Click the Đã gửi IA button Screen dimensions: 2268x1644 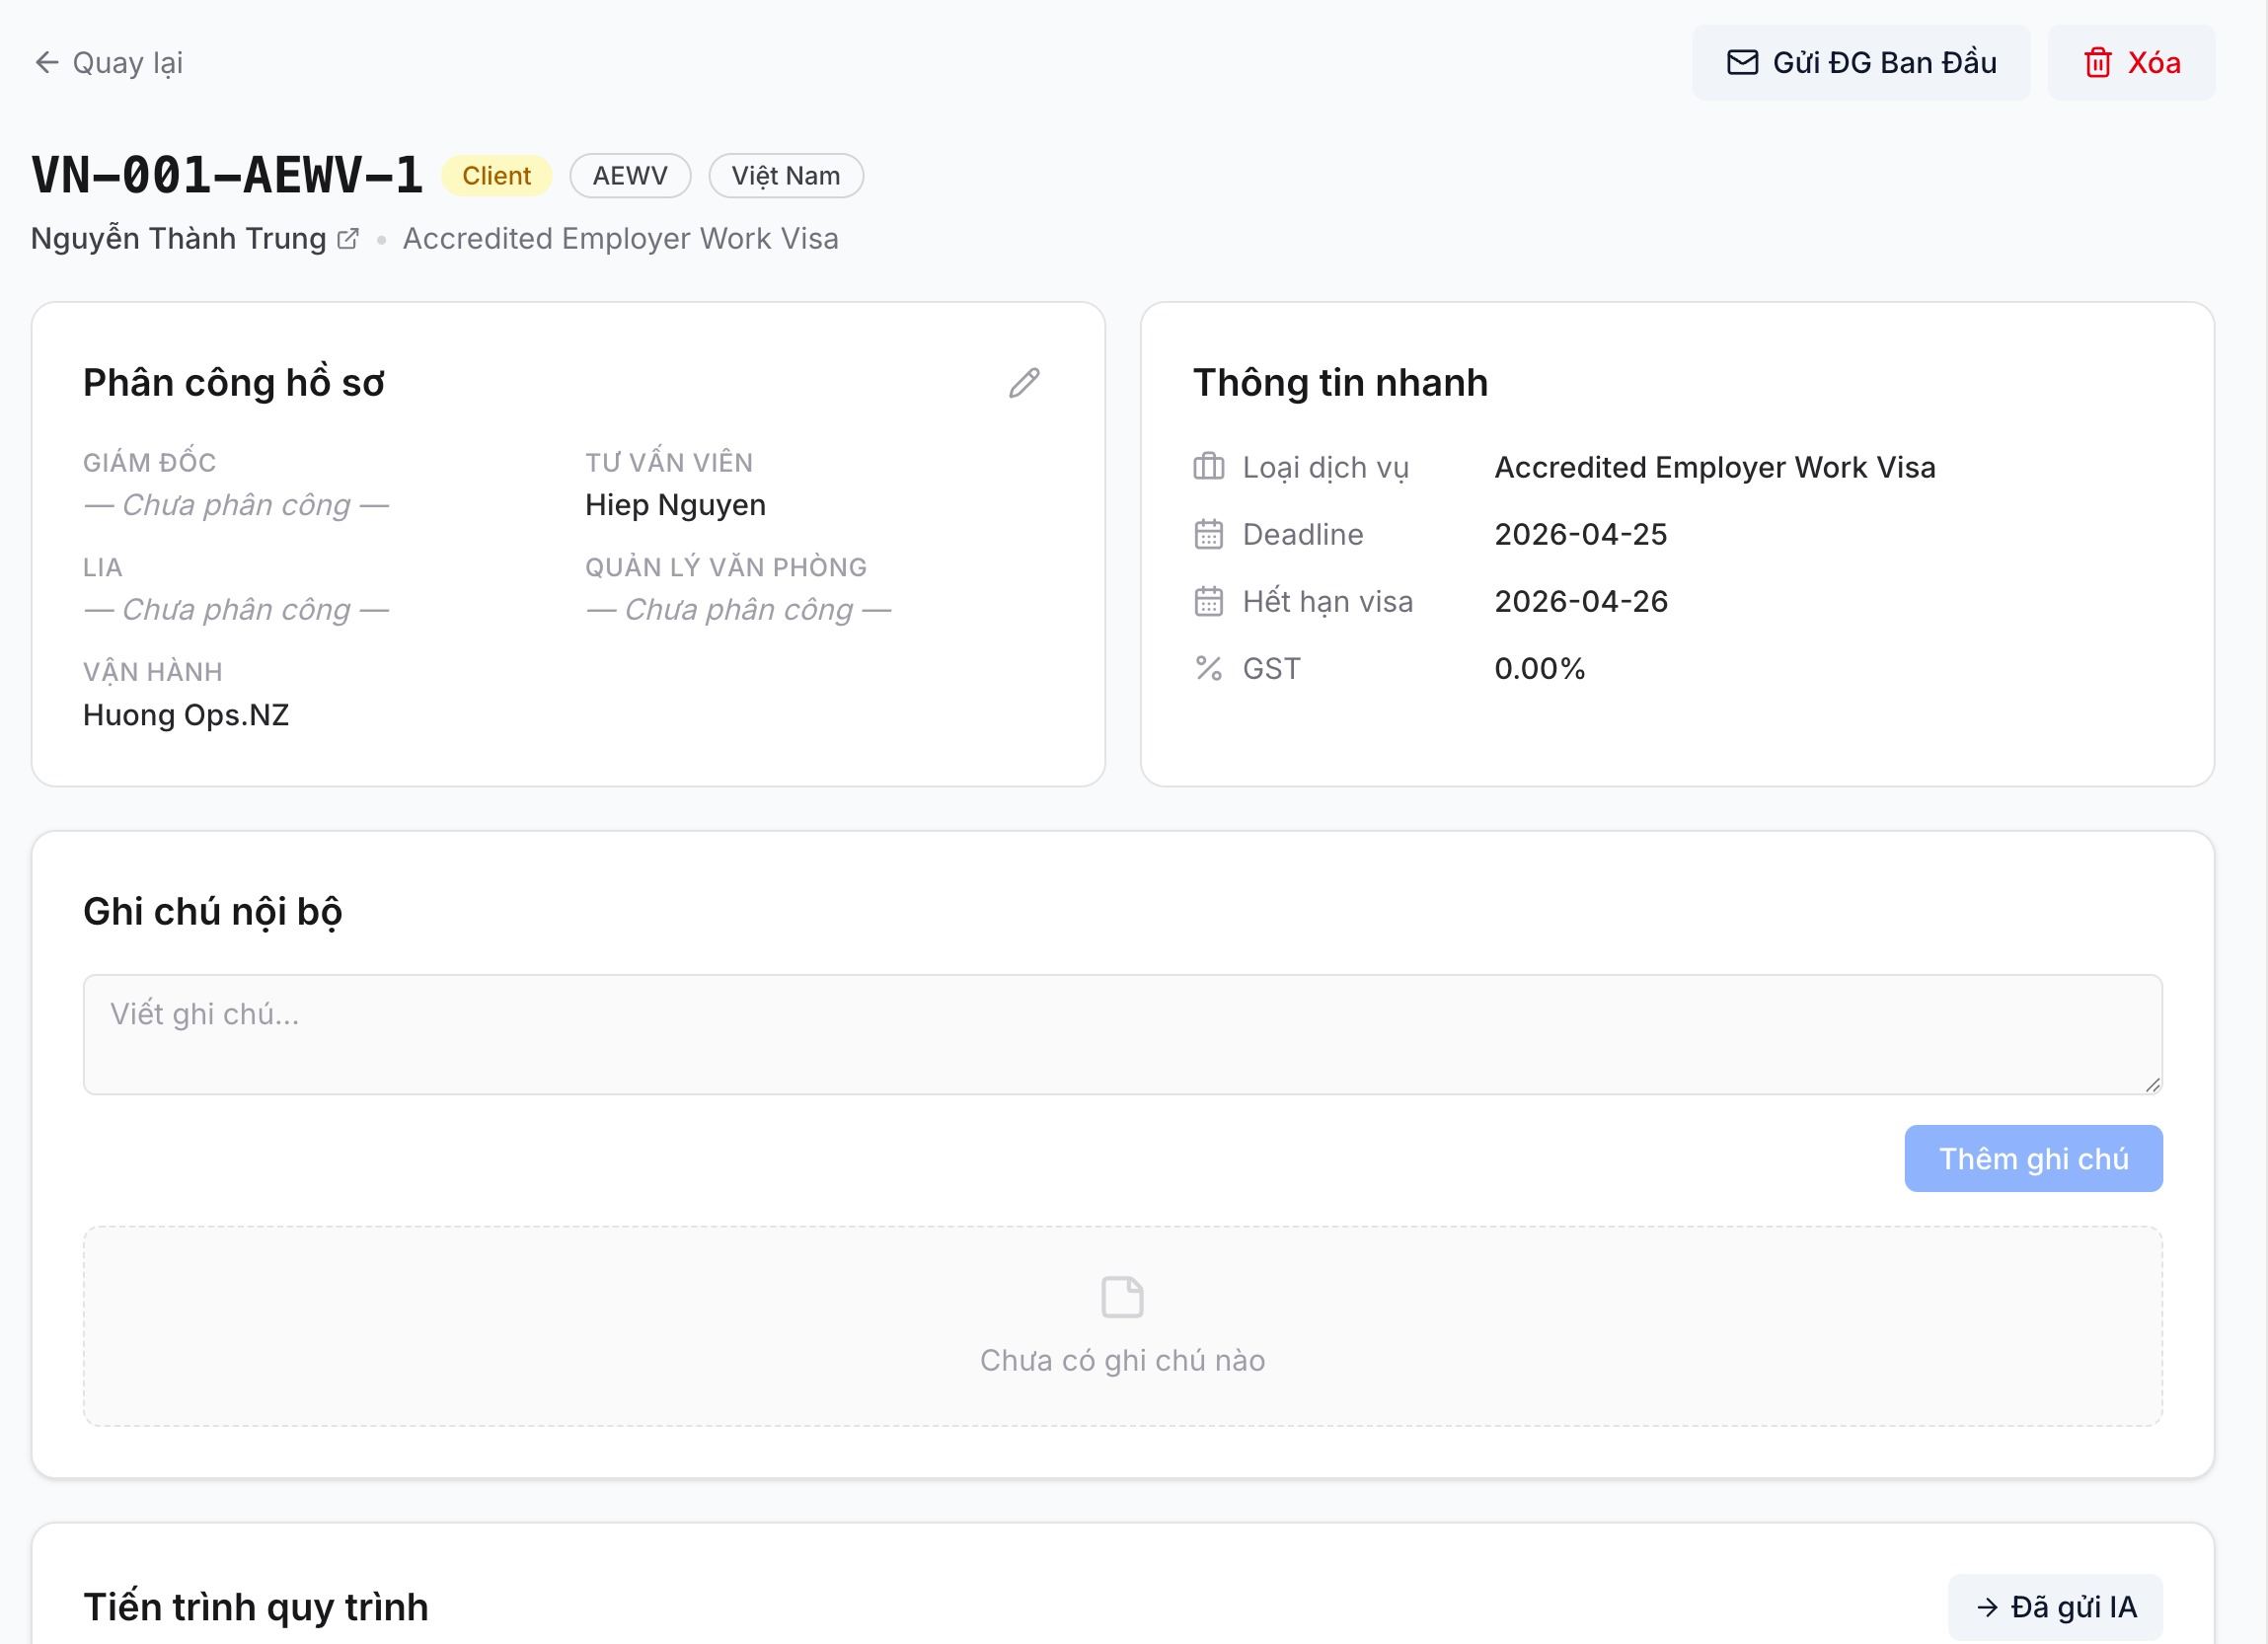[2055, 1606]
